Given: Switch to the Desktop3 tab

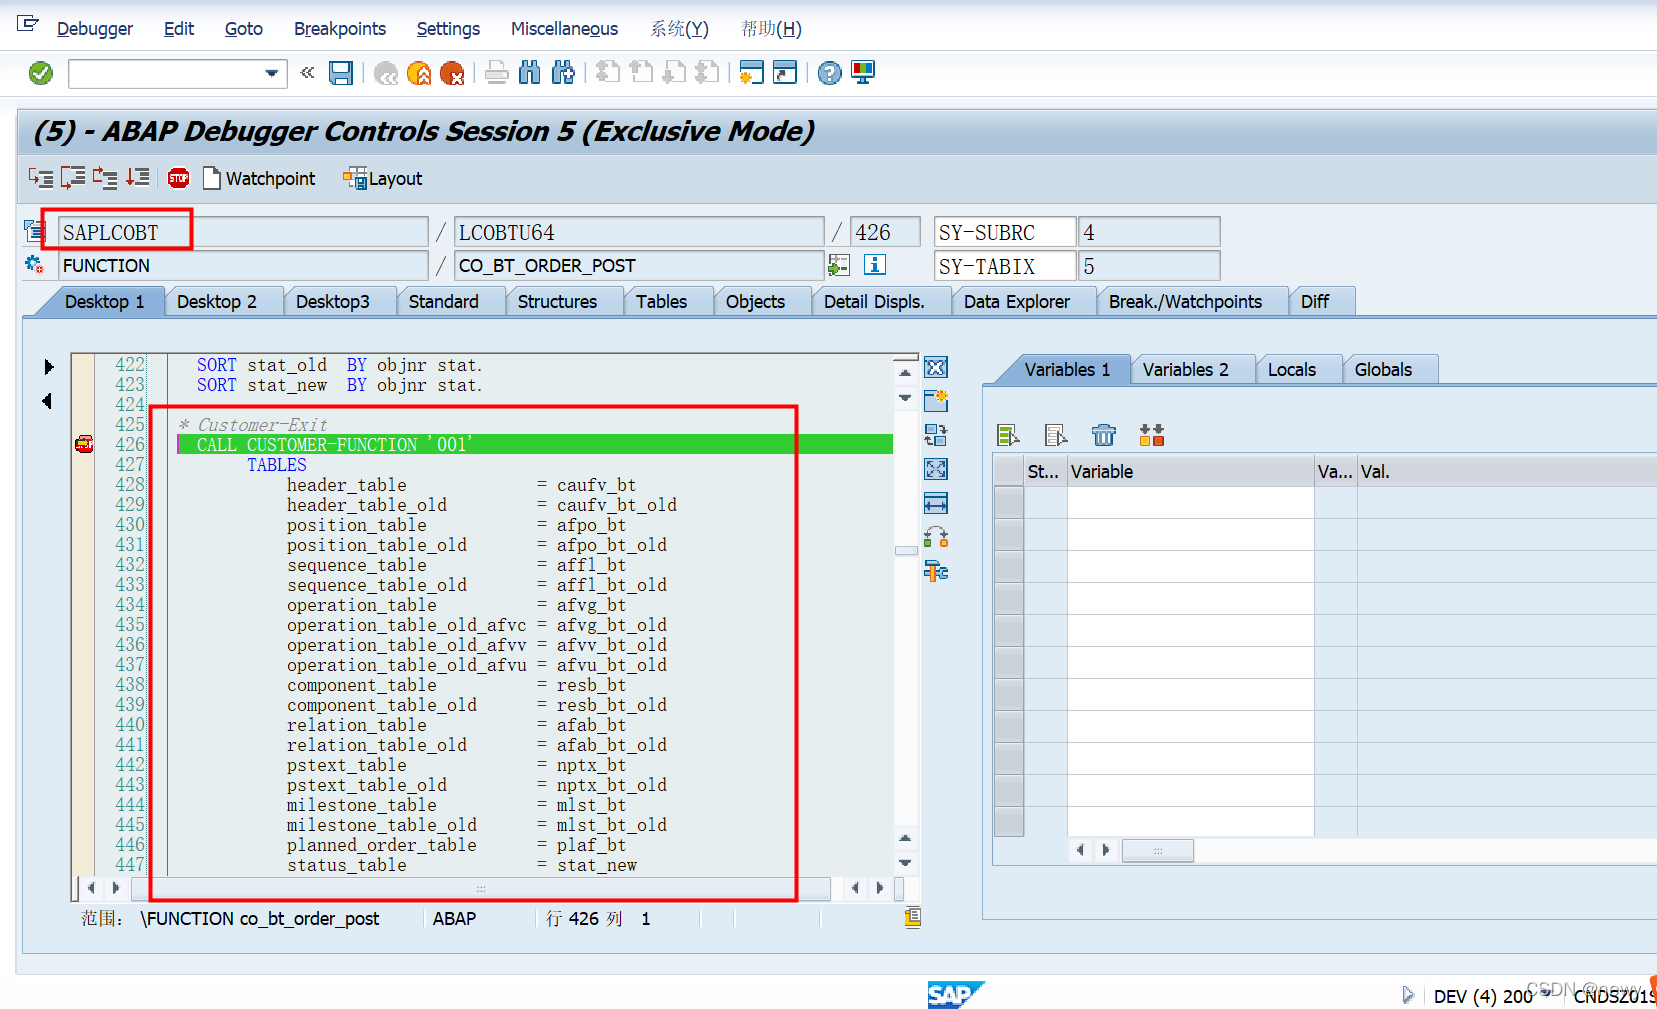Looking at the screenshot, I should click(x=333, y=302).
